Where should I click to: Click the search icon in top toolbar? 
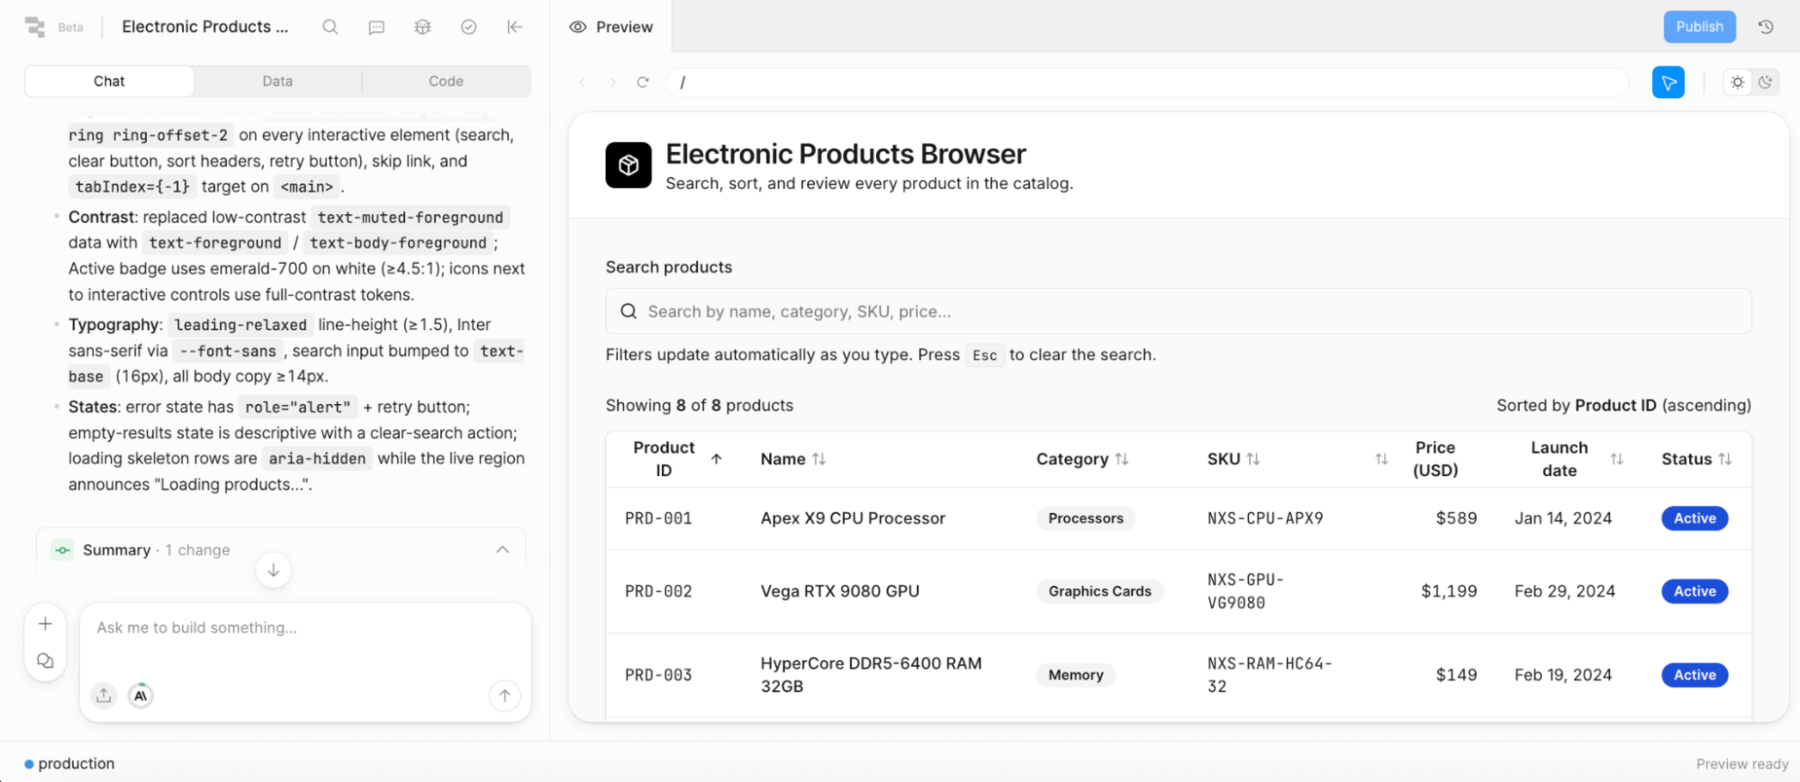coord(330,27)
